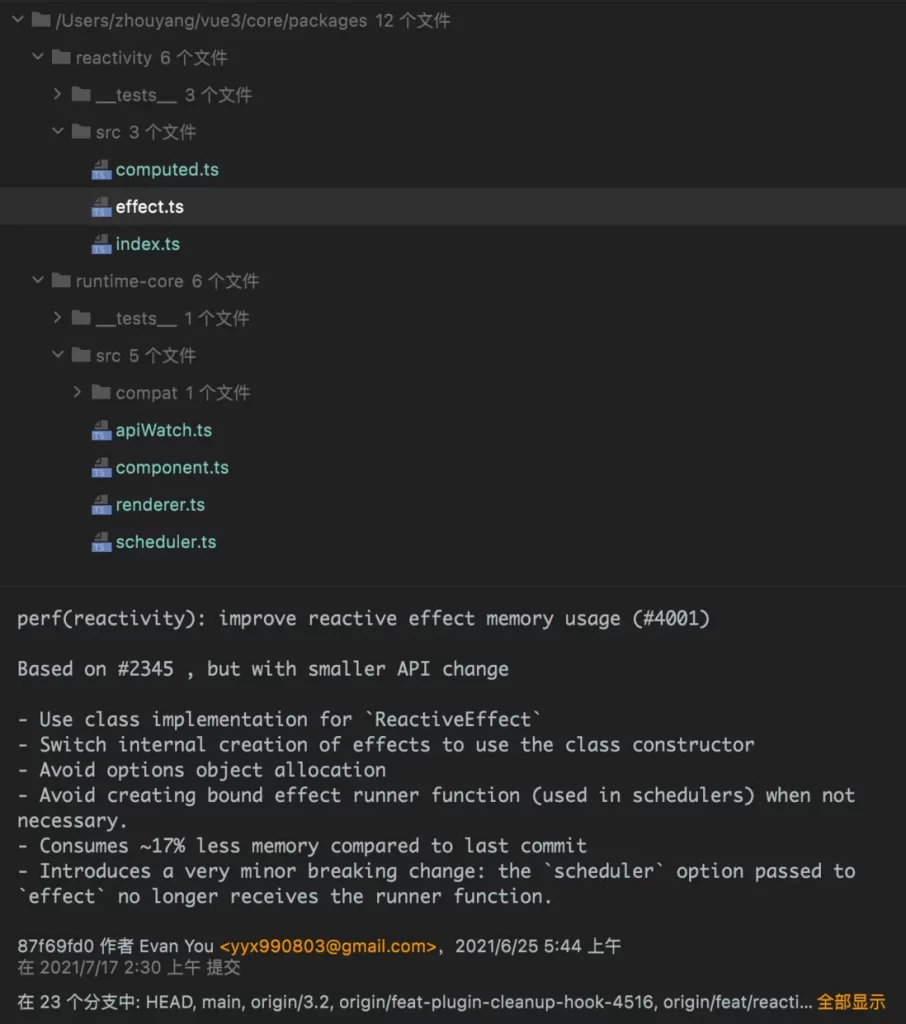Click the computed.ts TypeScript file icon

click(101, 170)
